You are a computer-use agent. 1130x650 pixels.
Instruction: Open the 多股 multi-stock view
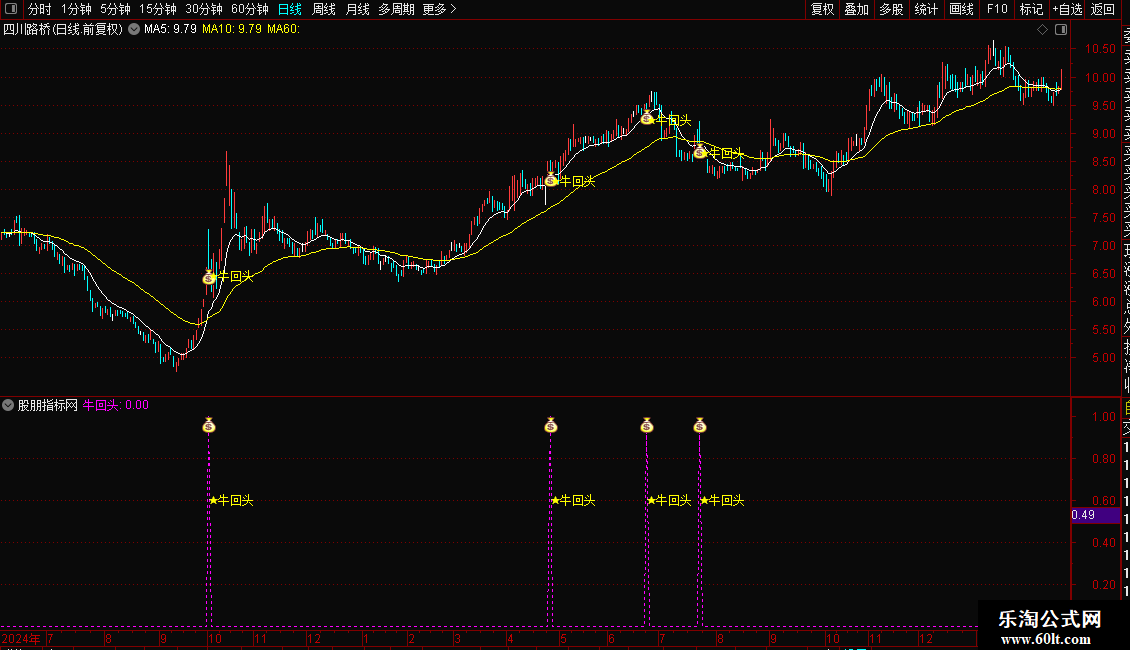[891, 9]
